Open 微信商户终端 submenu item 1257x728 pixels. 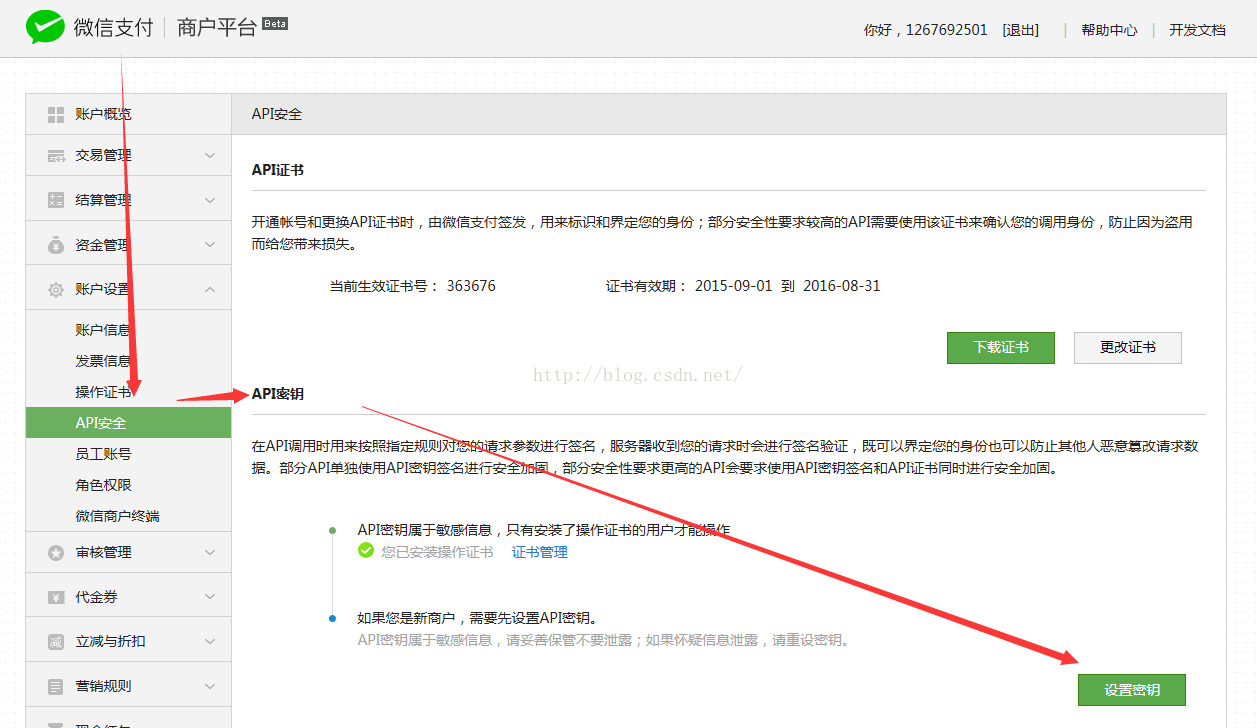pyautogui.click(x=117, y=516)
